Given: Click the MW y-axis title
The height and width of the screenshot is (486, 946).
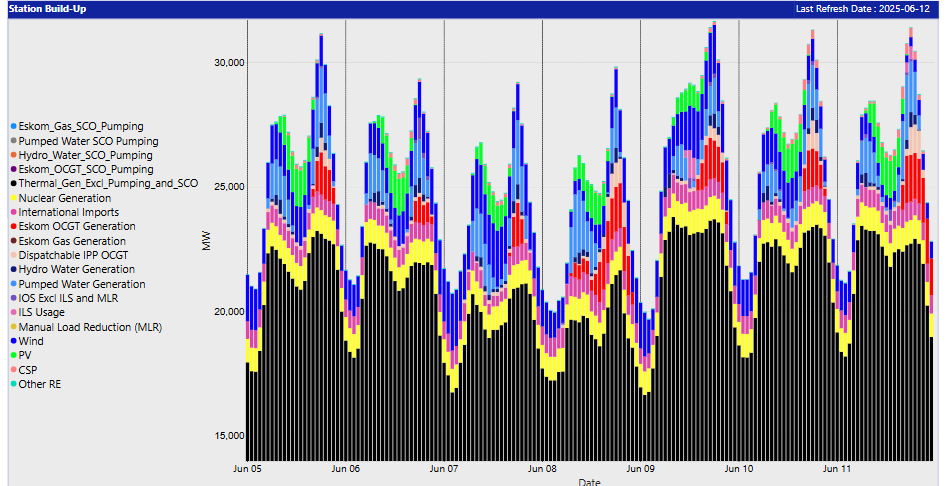Looking at the screenshot, I should point(207,241).
